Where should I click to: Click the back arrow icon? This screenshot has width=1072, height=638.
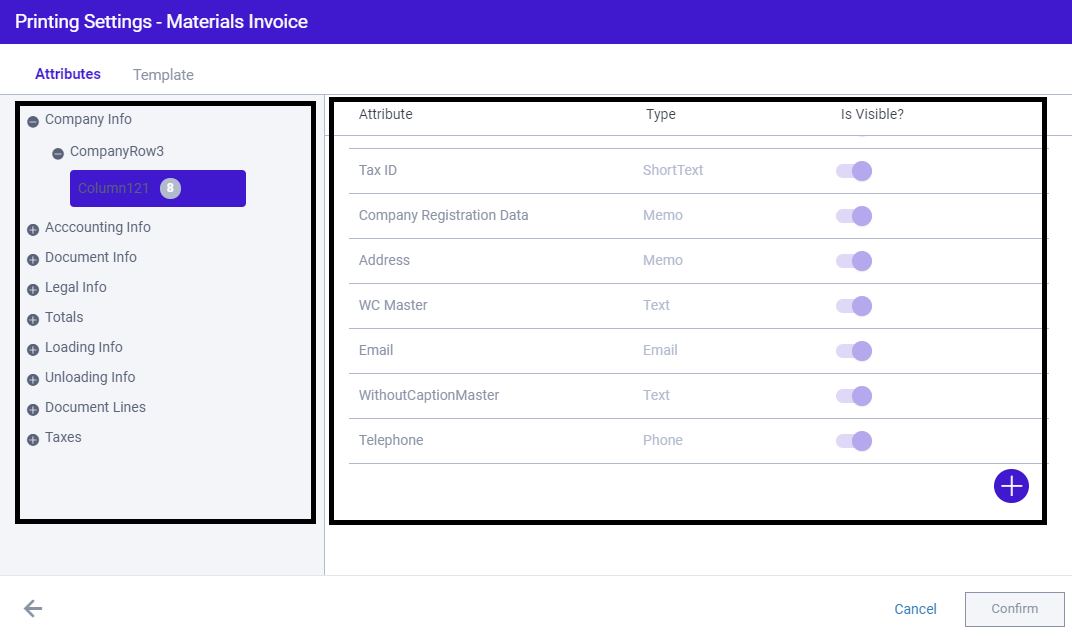(33, 608)
